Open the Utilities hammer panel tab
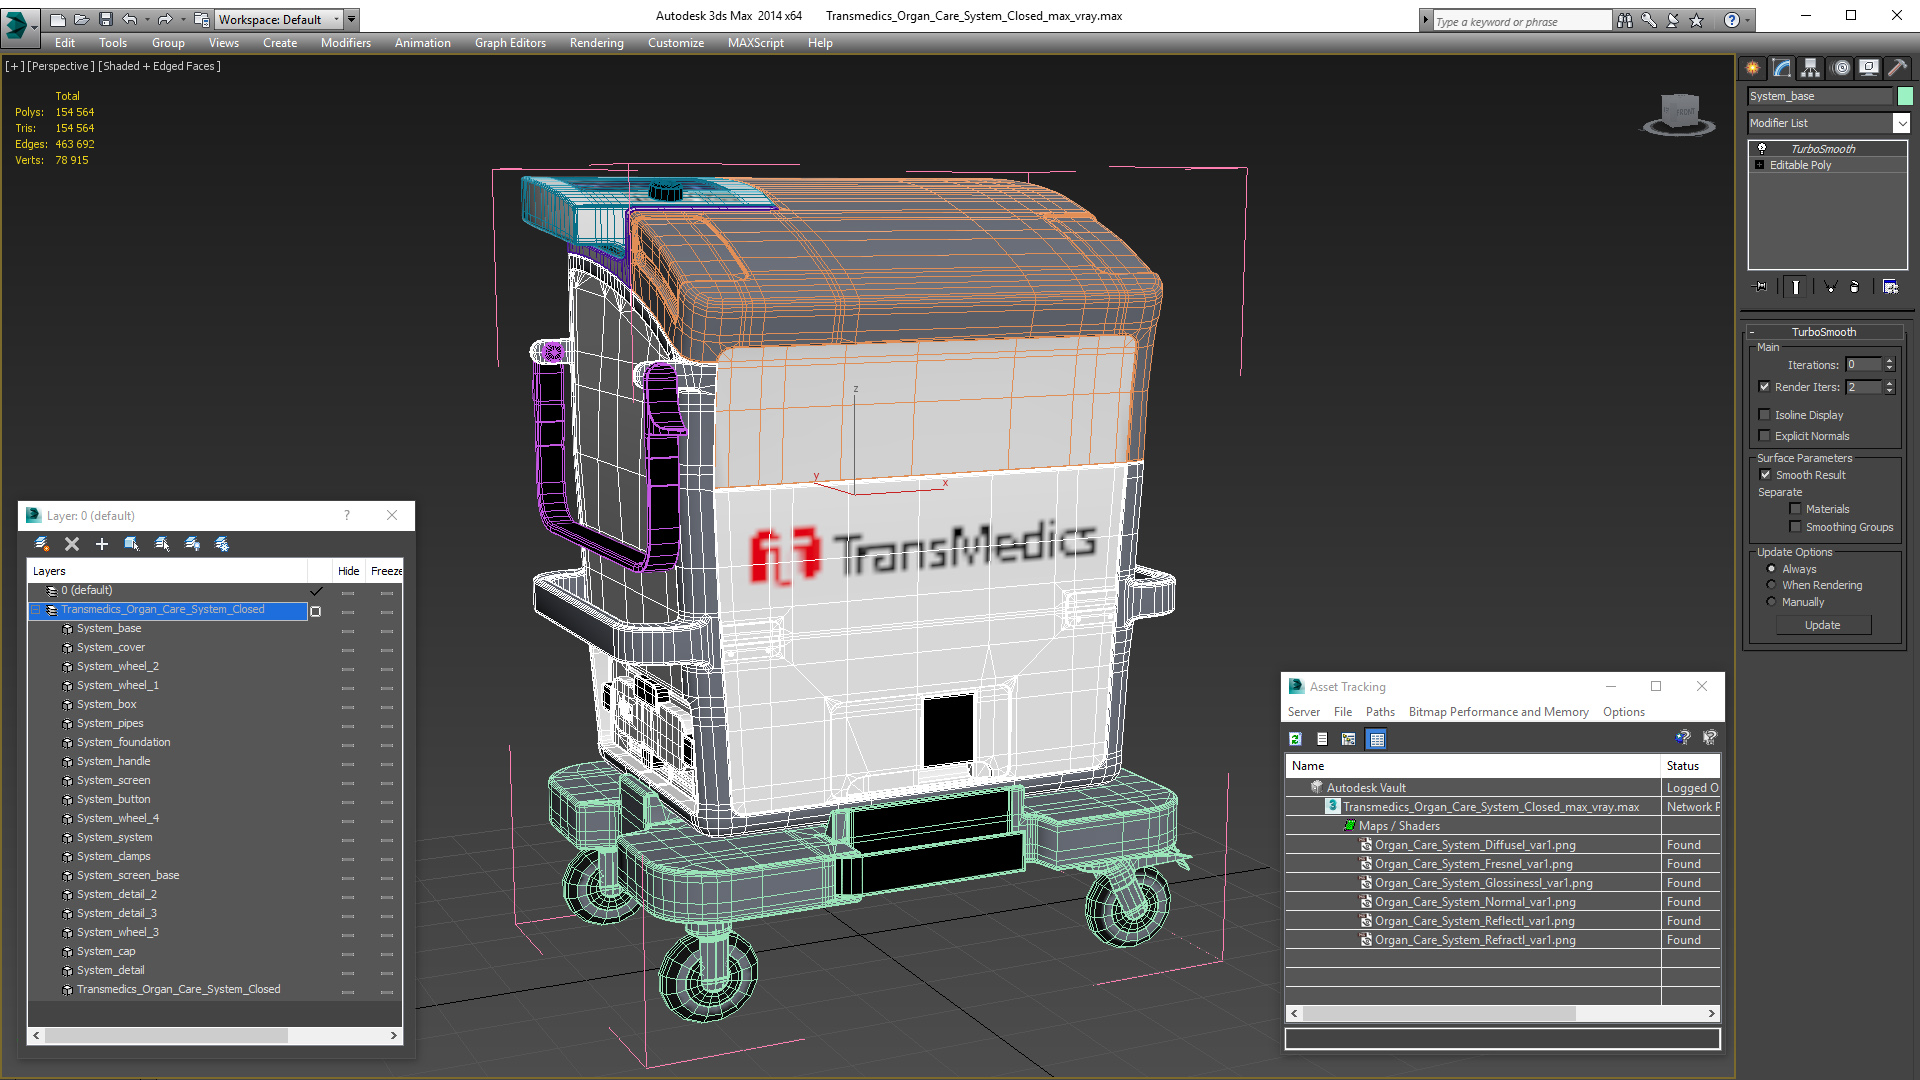Viewport: 1920px width, 1080px height. (x=1897, y=68)
